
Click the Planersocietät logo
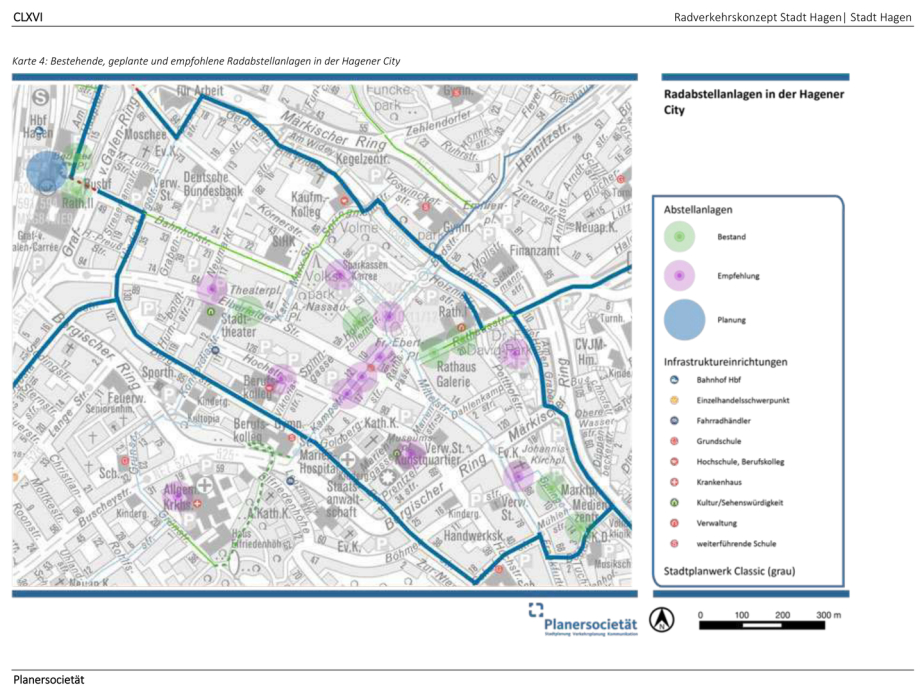click(x=583, y=619)
